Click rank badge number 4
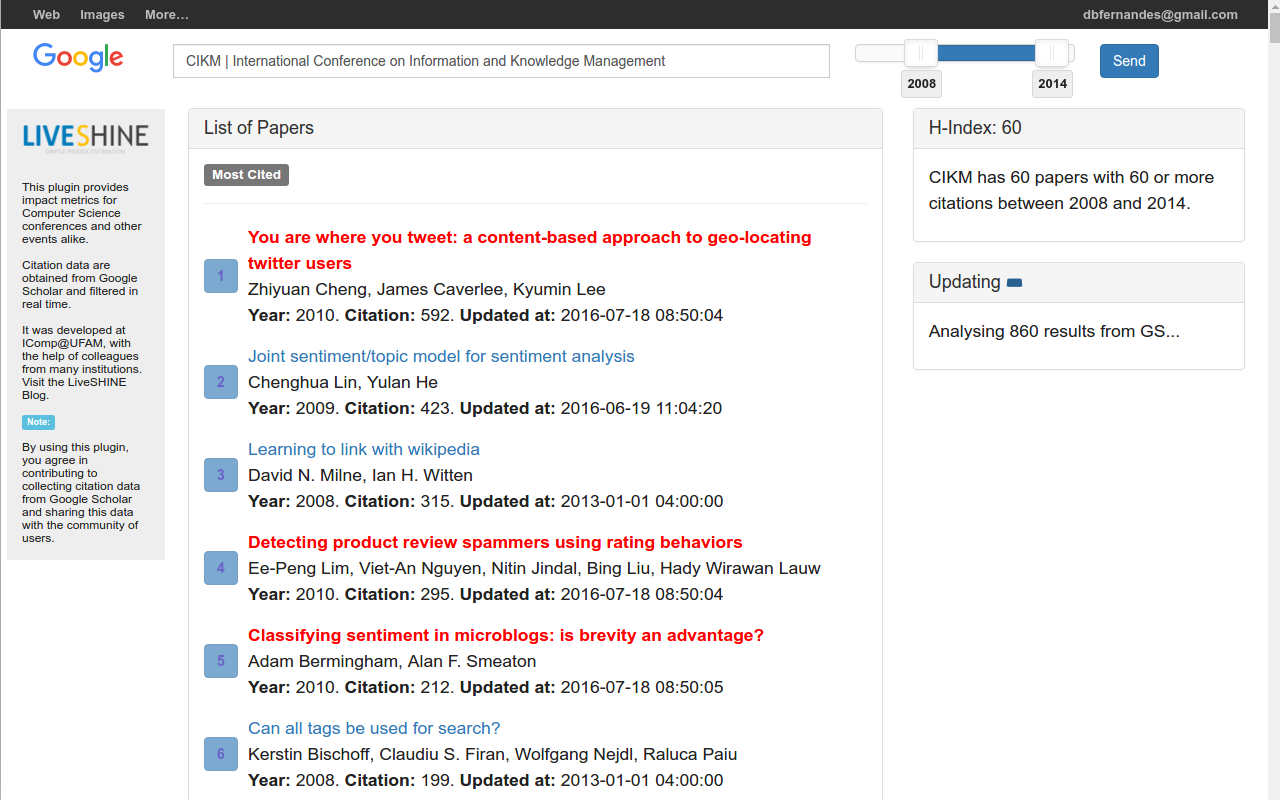Screen dimensions: 1280x800 [x=221, y=568]
